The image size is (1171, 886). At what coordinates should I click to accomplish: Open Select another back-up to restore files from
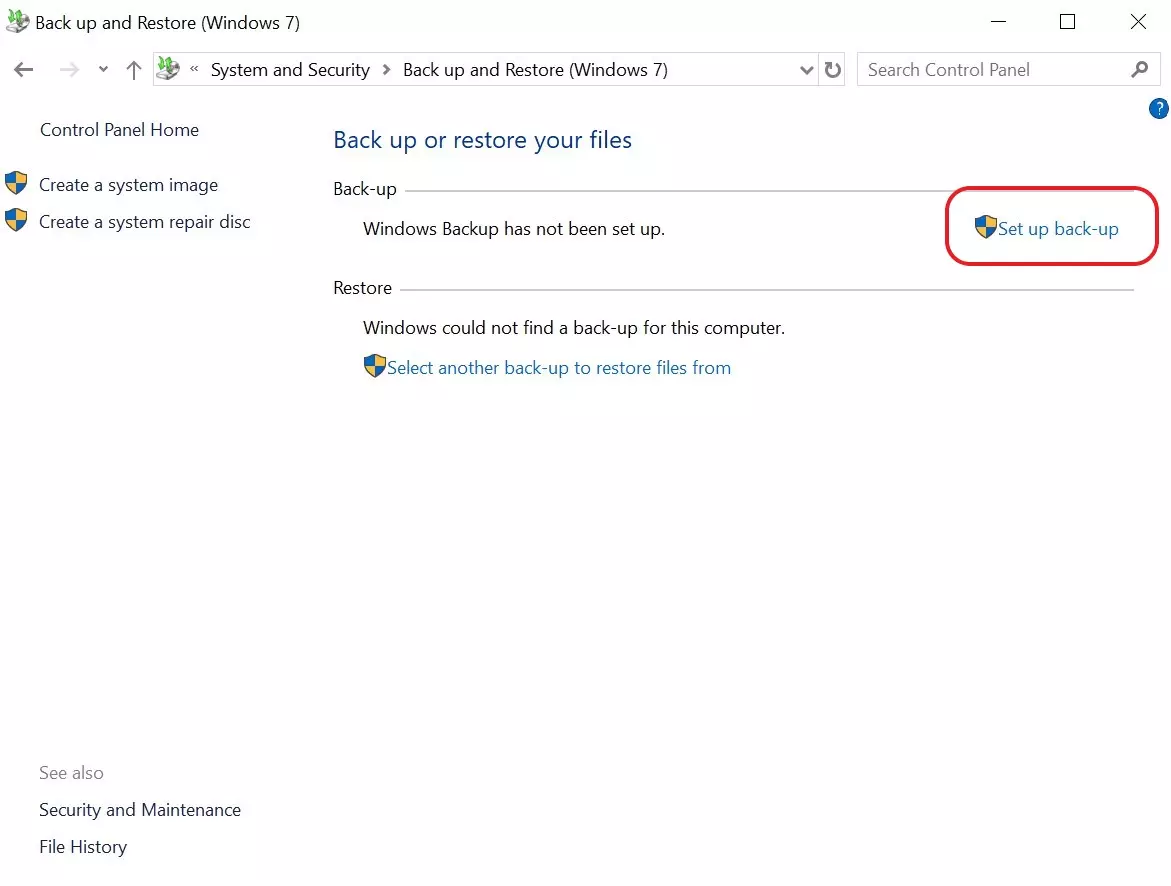pos(558,368)
